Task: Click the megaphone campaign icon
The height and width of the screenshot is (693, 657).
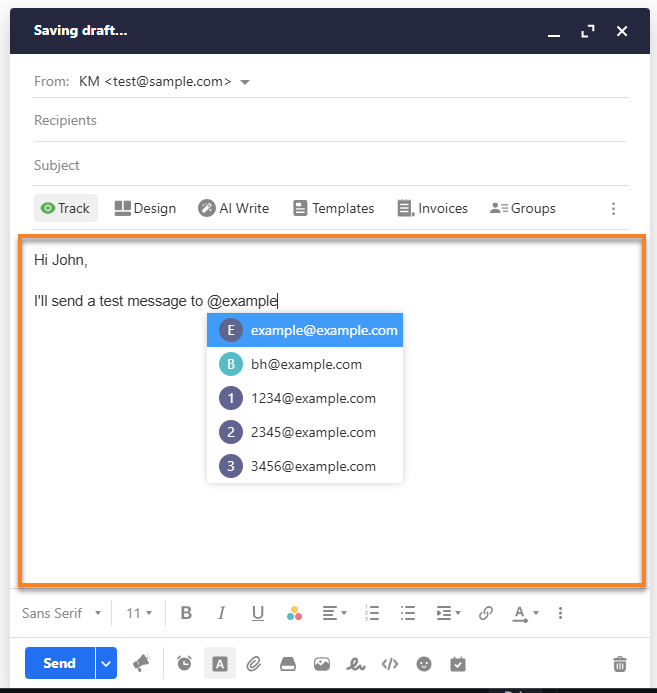Action: coord(142,663)
